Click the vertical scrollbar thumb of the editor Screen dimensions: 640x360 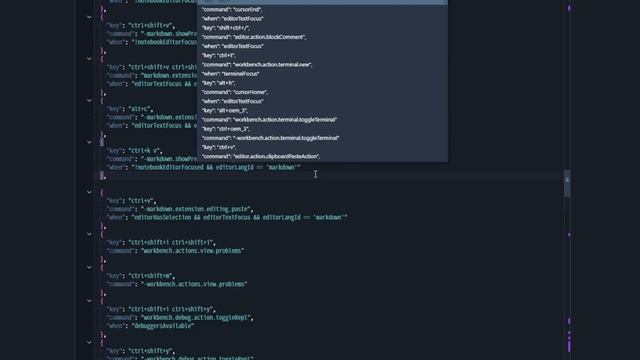(567, 184)
